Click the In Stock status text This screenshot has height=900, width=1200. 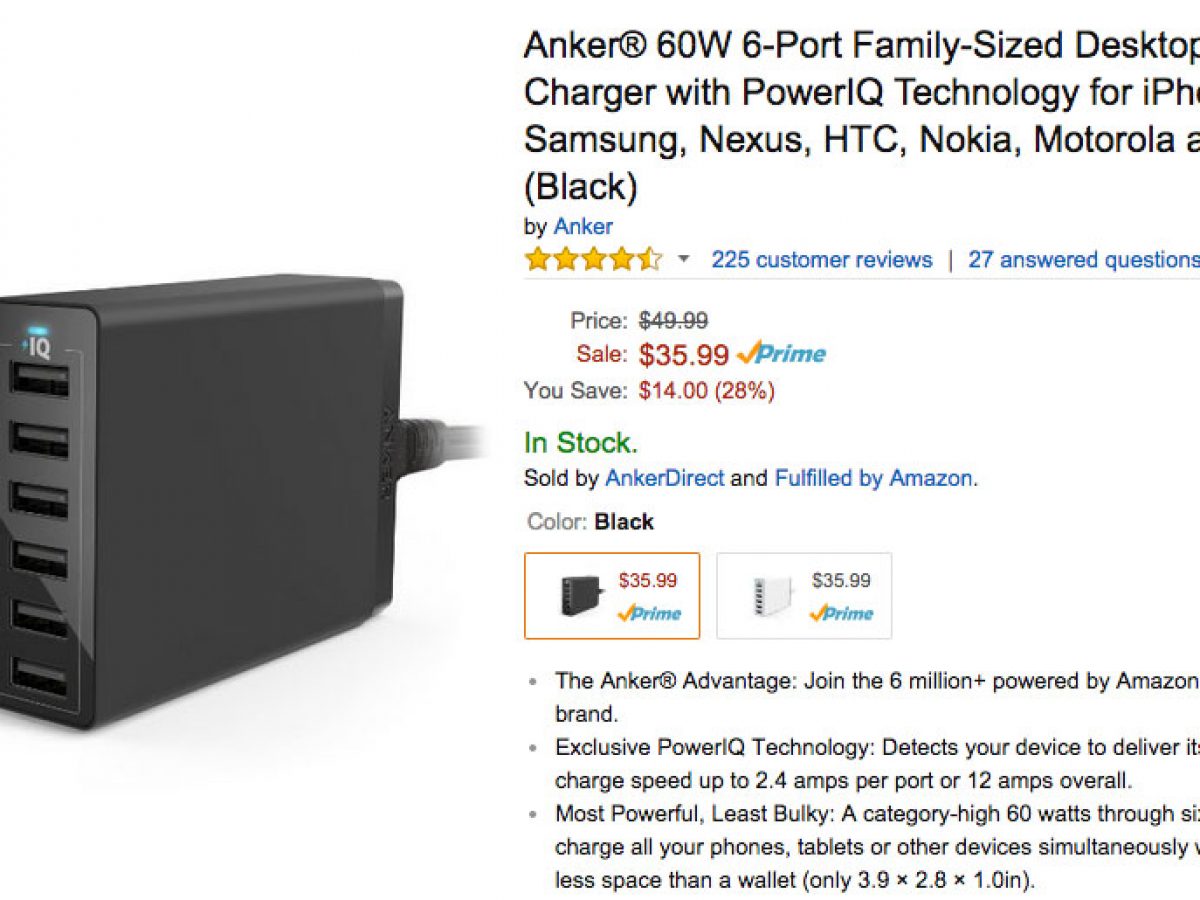[580, 442]
